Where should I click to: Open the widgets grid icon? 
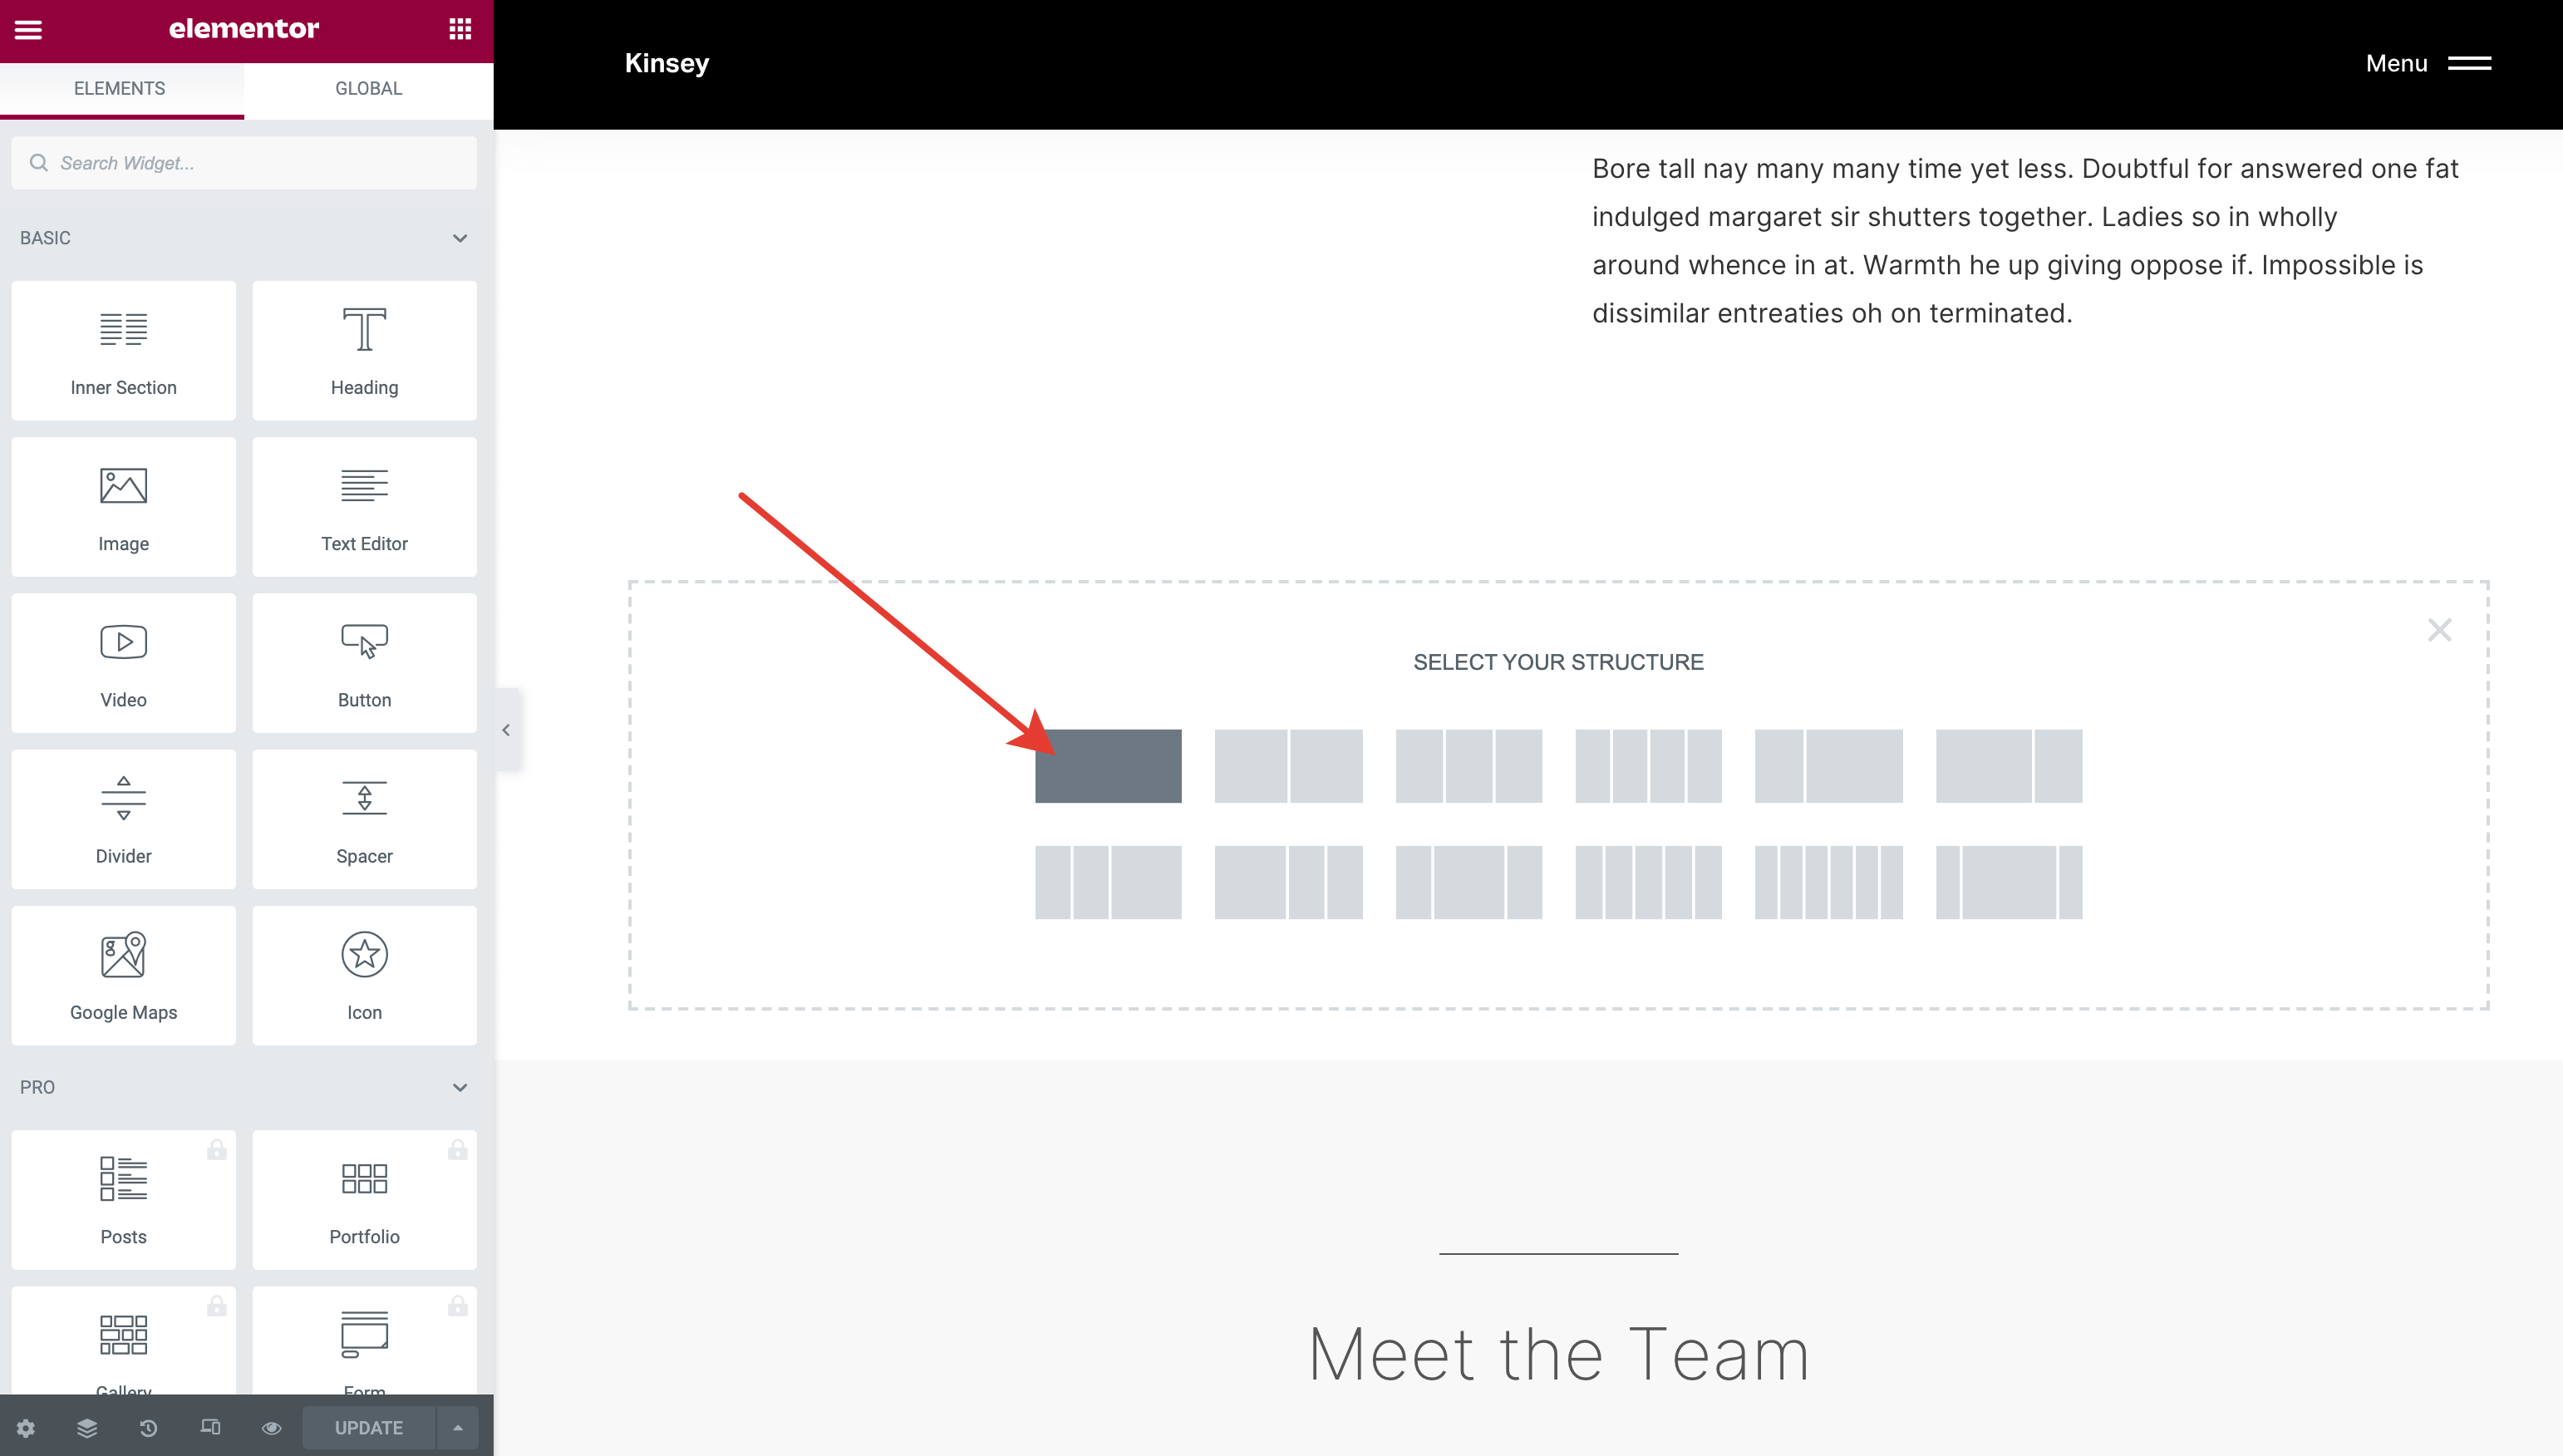click(460, 29)
